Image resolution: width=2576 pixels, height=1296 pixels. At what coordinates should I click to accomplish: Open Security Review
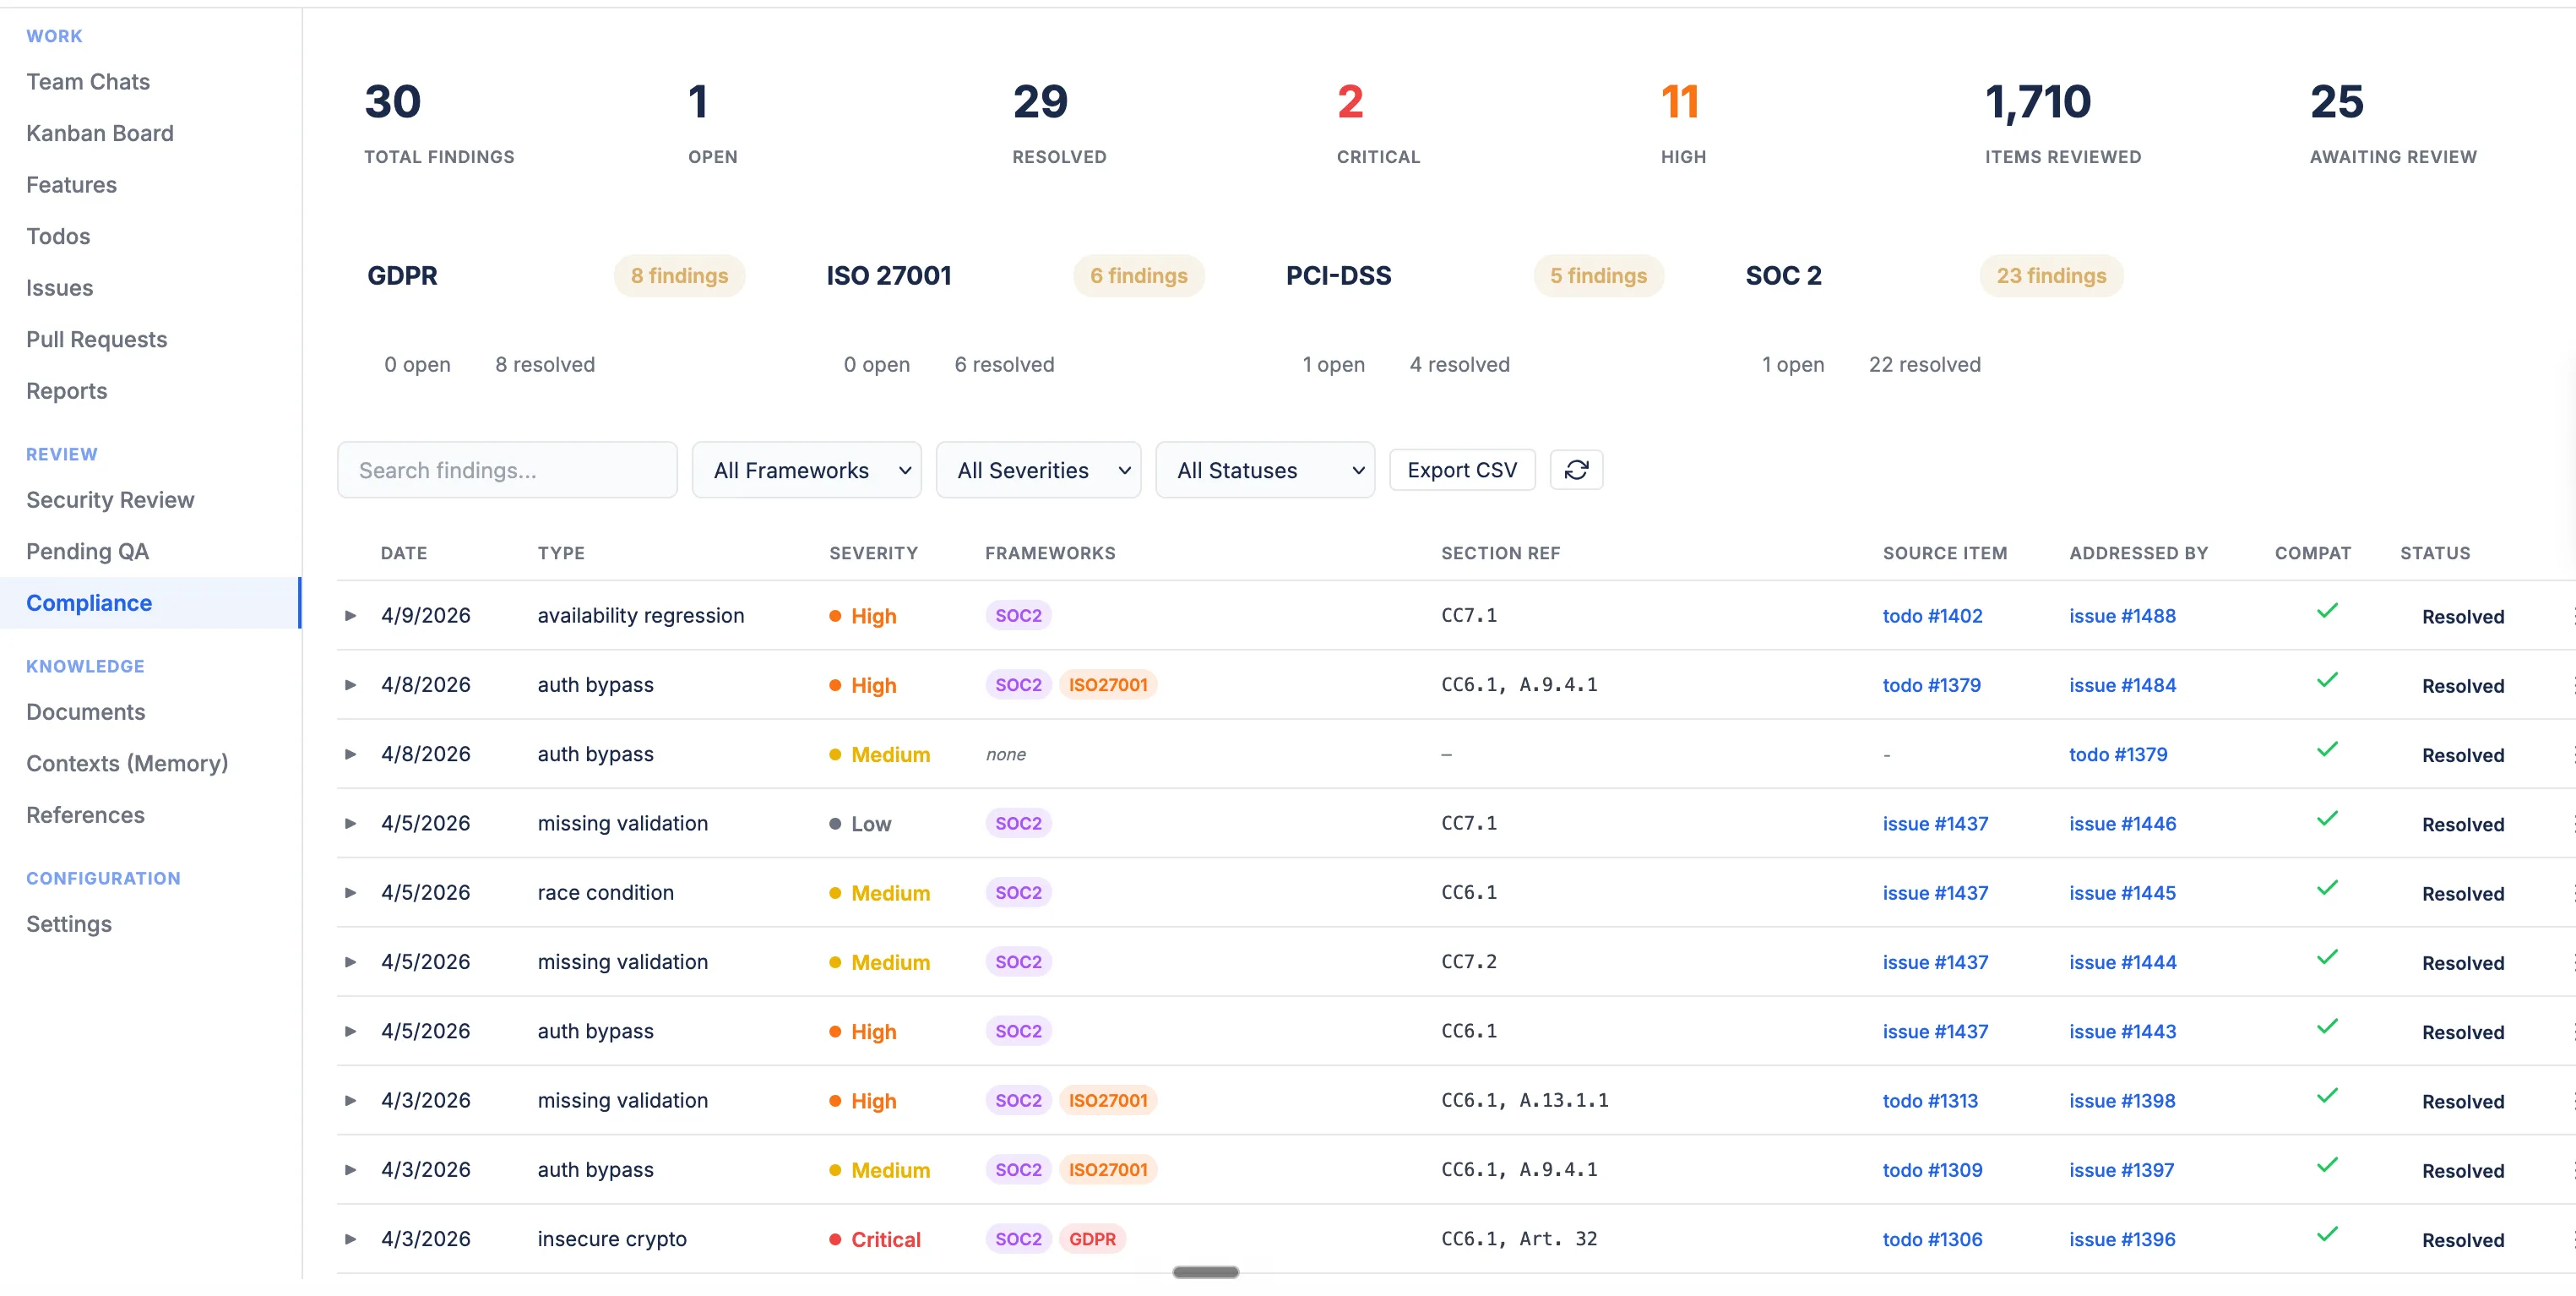110,500
